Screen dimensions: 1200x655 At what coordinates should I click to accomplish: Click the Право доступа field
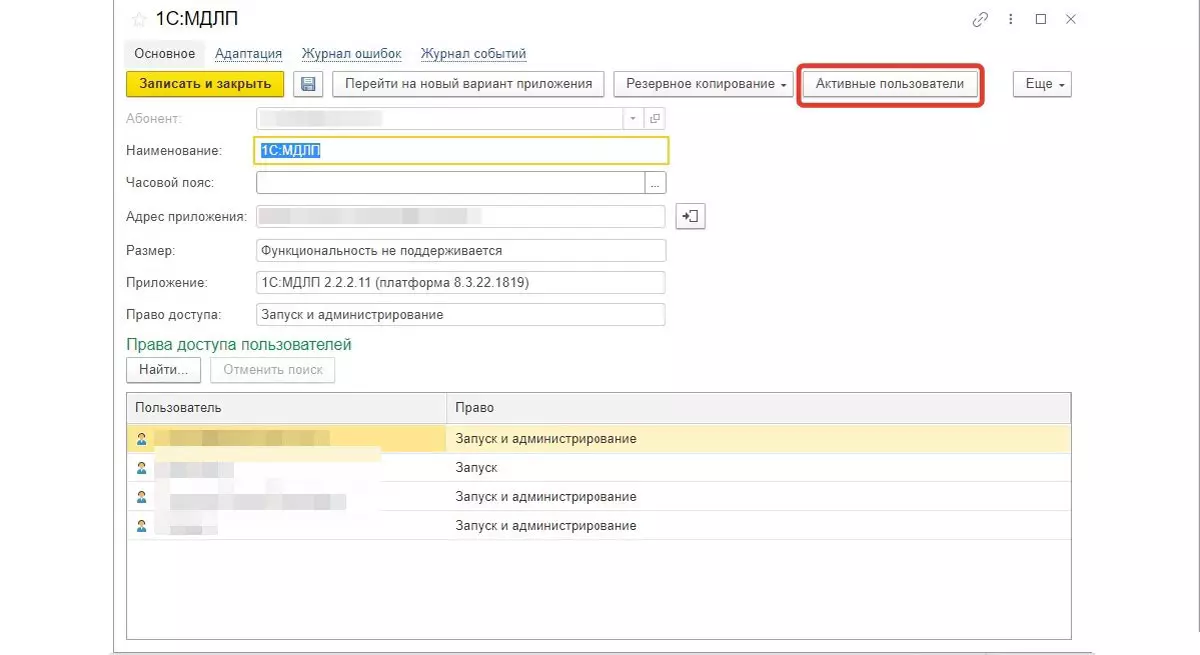[461, 314]
